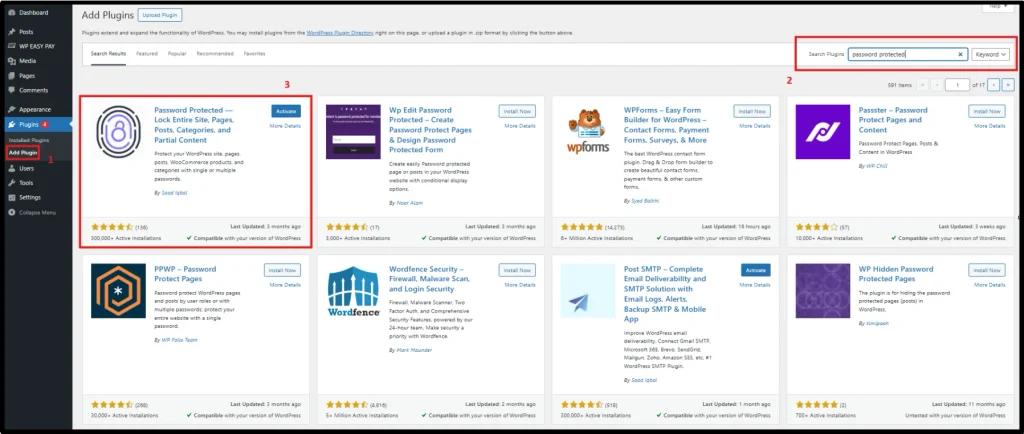Viewport: 1024px width, 434px height.
Task: Install PPWP Password Protect Pages plugin
Action: coord(282,270)
